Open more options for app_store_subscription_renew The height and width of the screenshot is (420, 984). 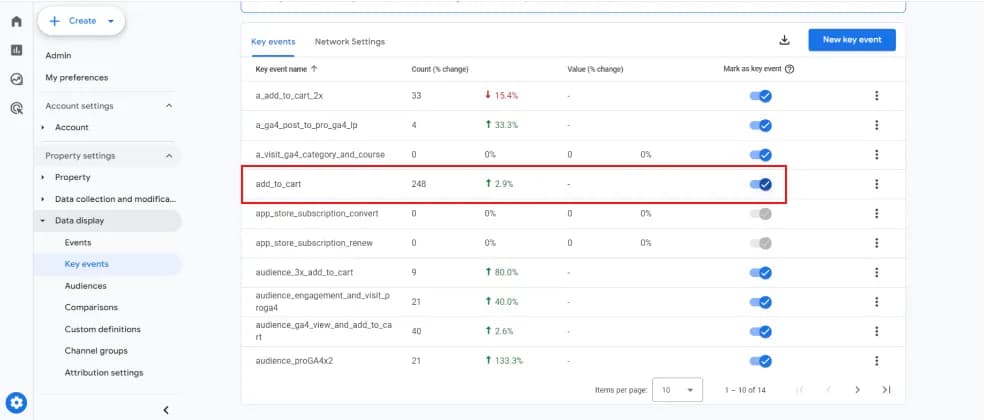point(876,243)
